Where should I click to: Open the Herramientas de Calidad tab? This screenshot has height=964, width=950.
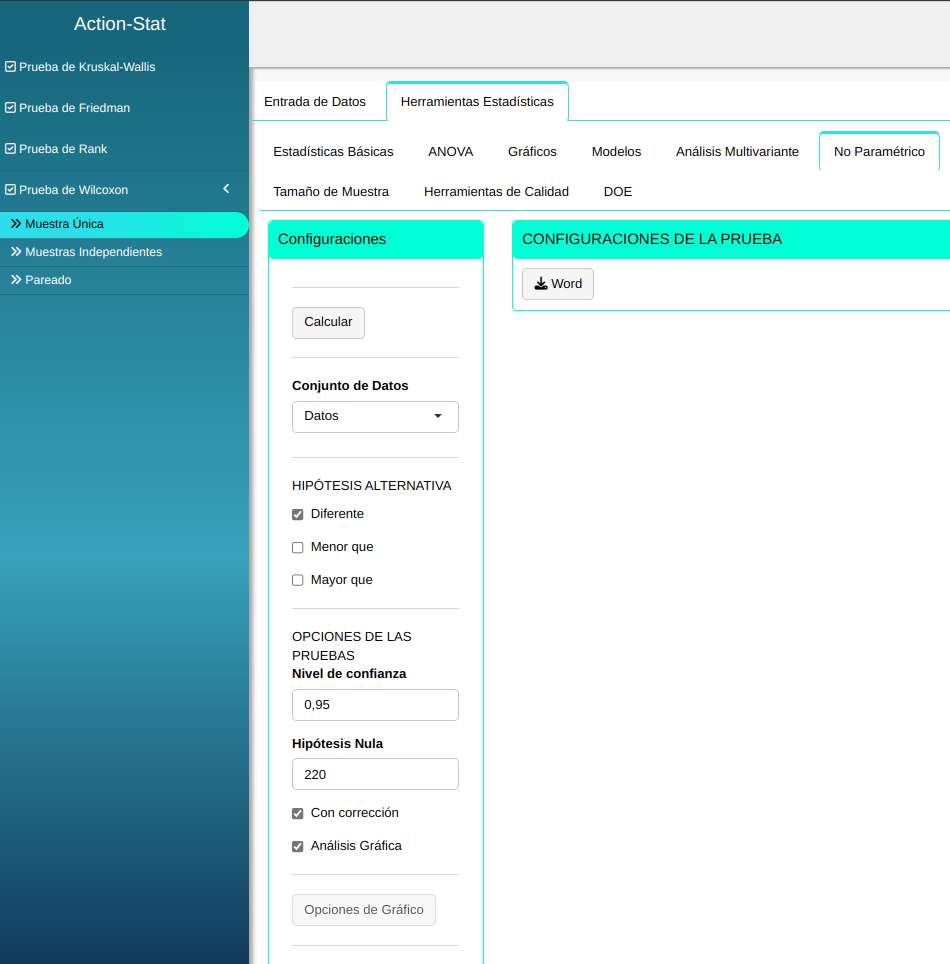coord(496,192)
